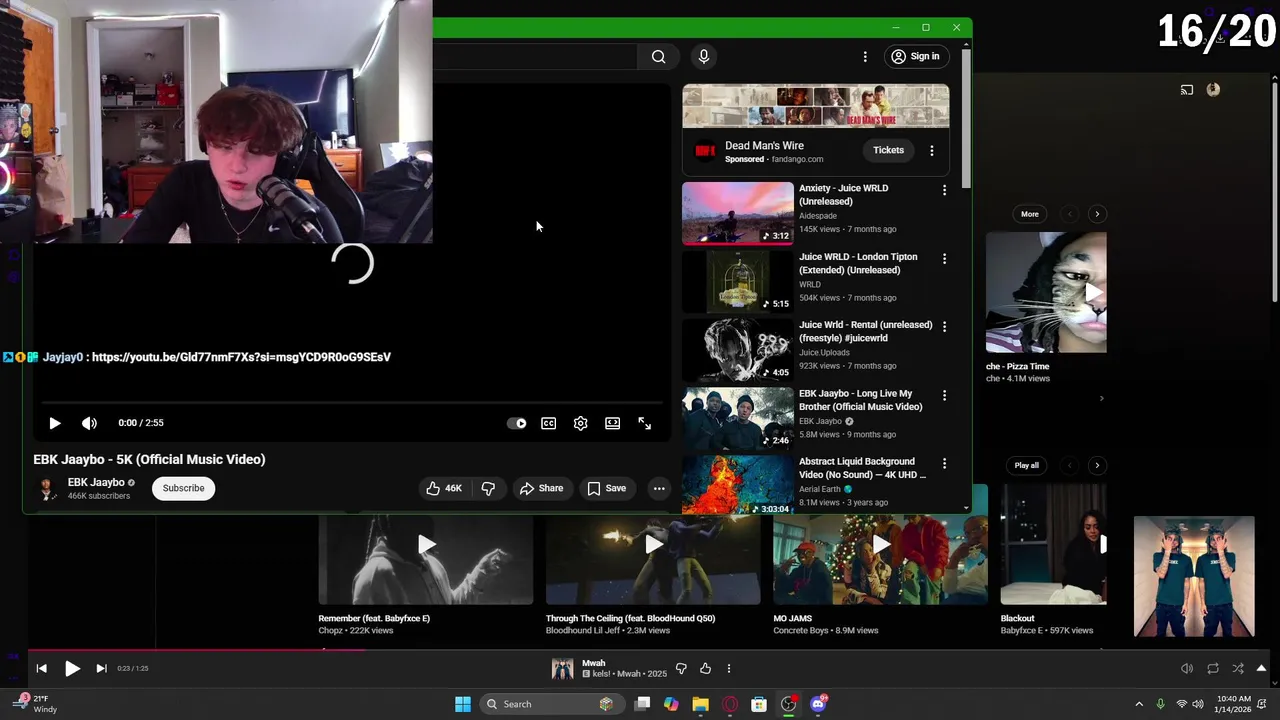Like the video with 46K likes

[x=444, y=488]
